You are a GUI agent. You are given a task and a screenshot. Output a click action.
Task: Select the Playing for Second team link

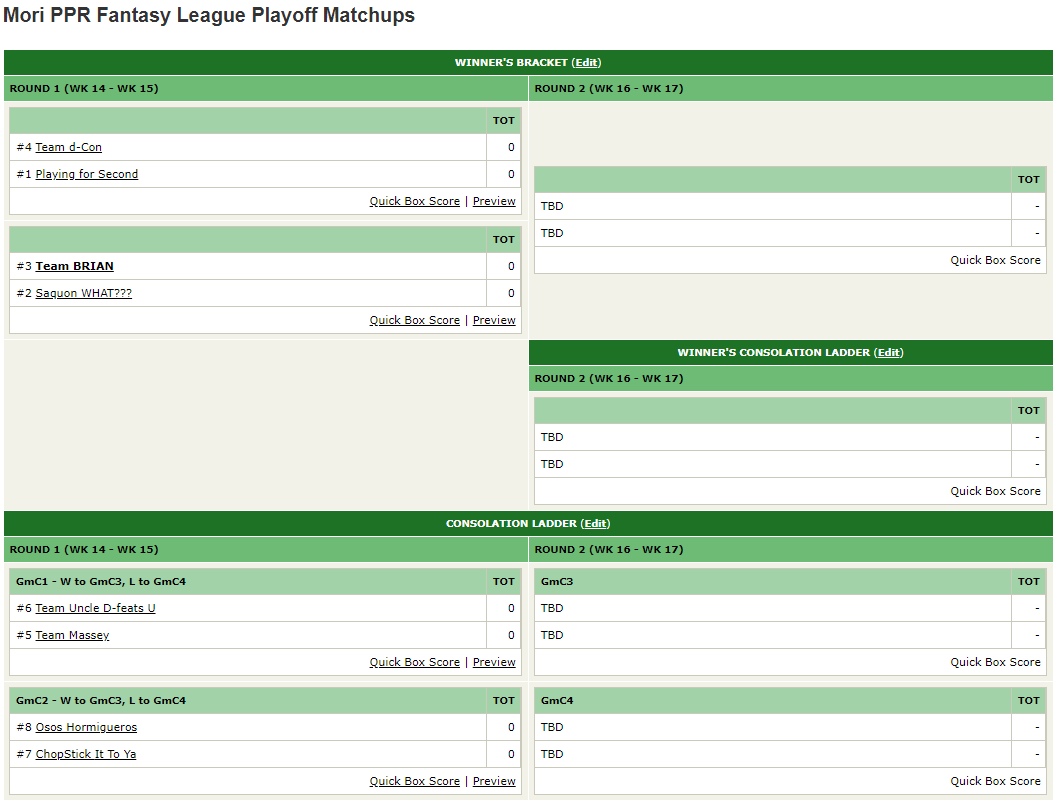pos(87,175)
